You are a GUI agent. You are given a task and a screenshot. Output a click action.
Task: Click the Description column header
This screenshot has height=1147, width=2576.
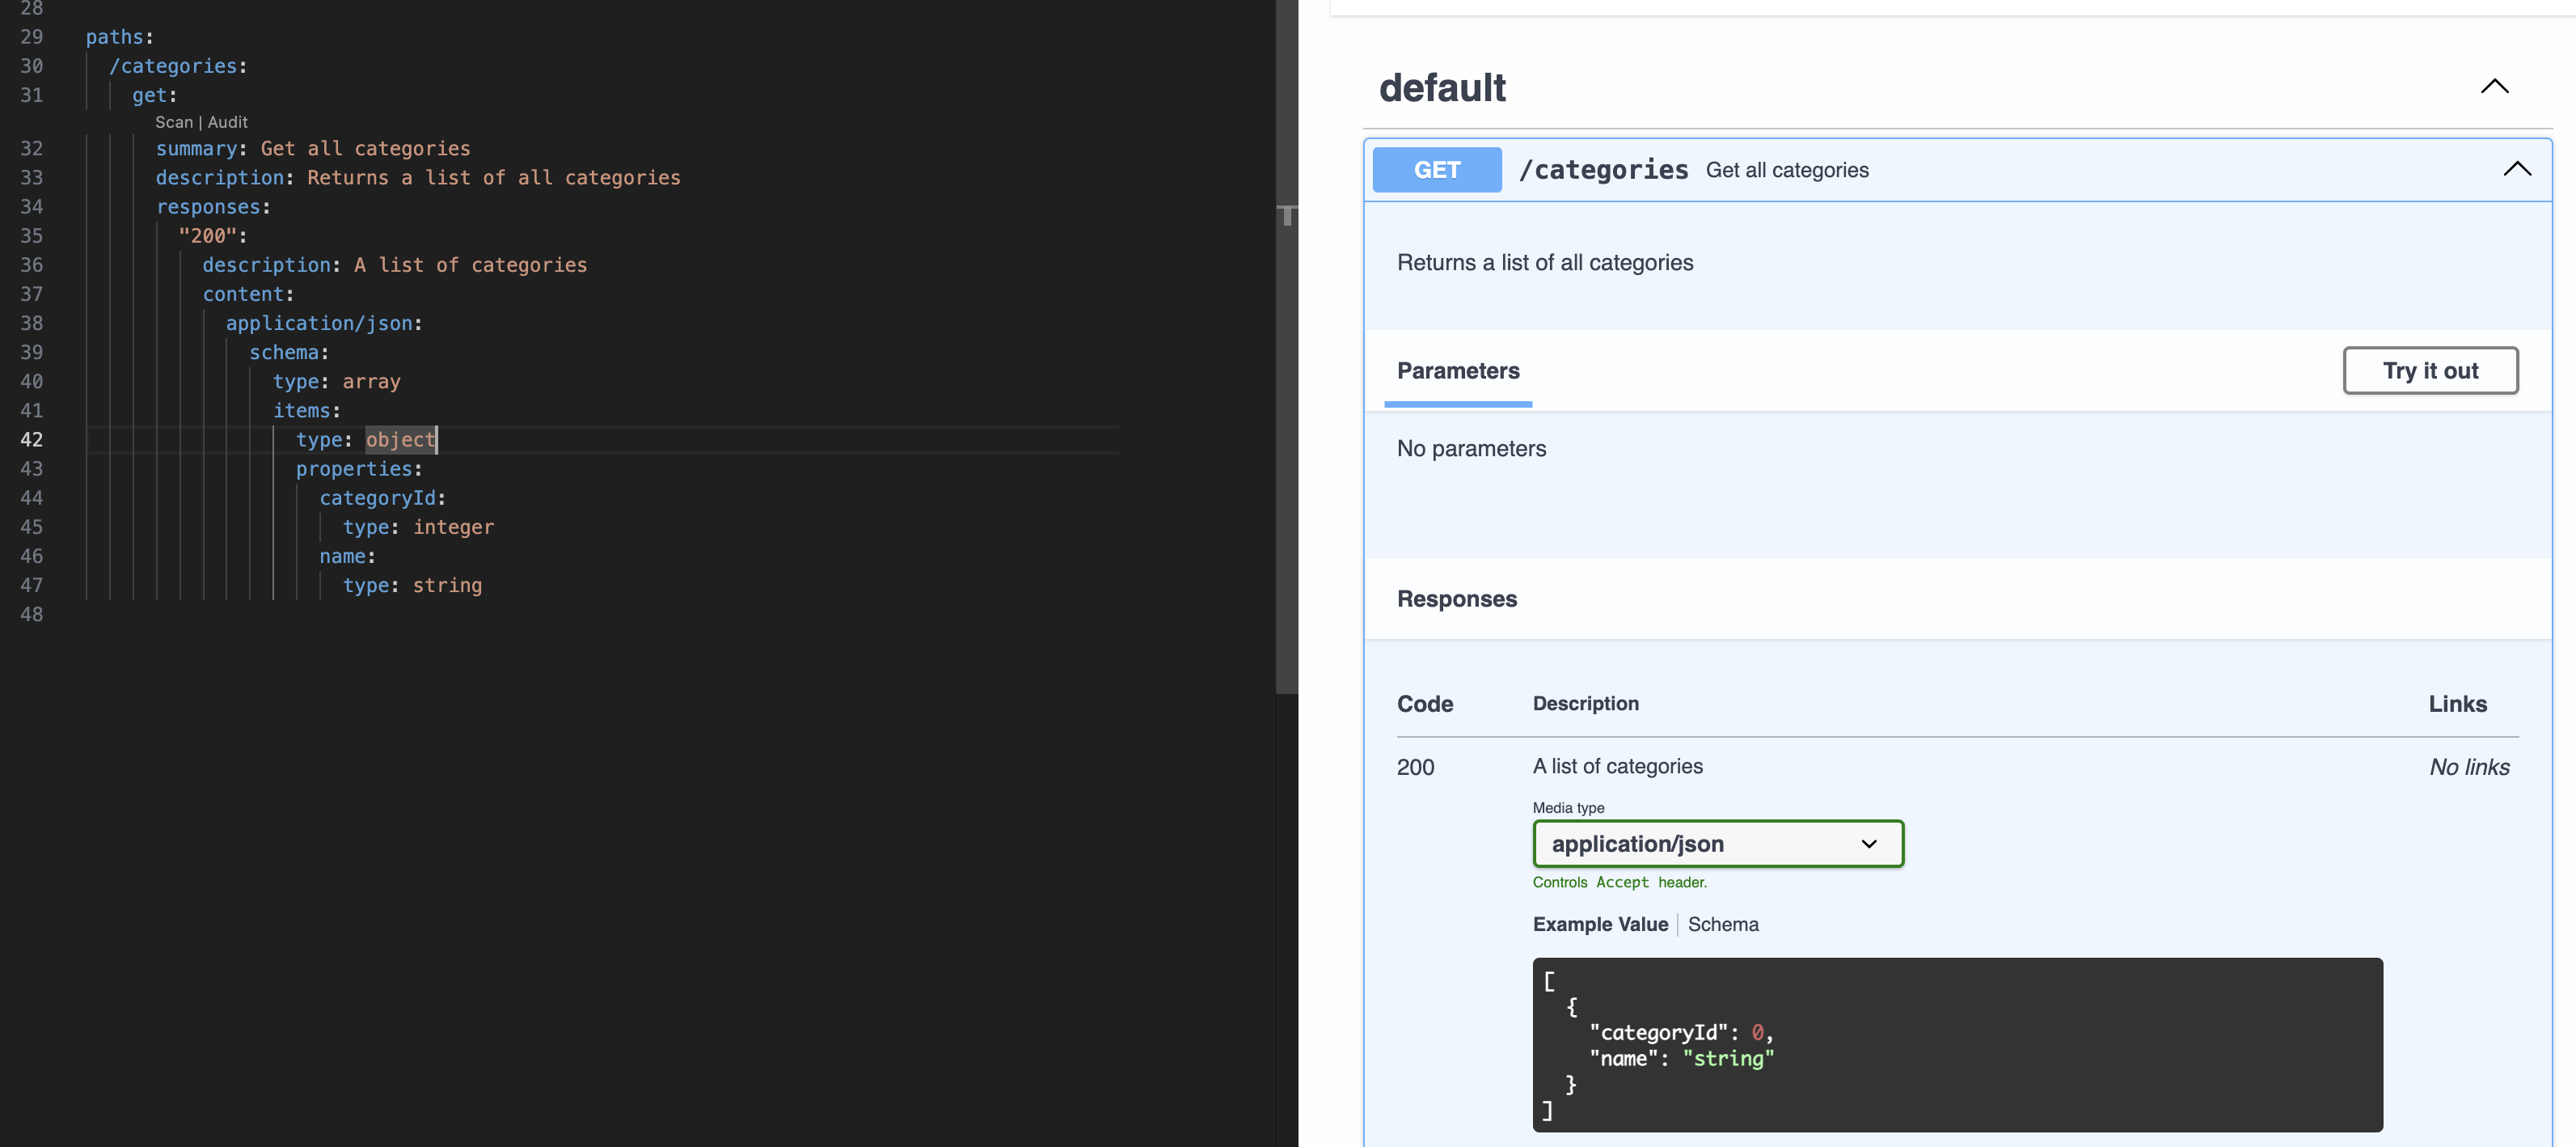[1585, 703]
